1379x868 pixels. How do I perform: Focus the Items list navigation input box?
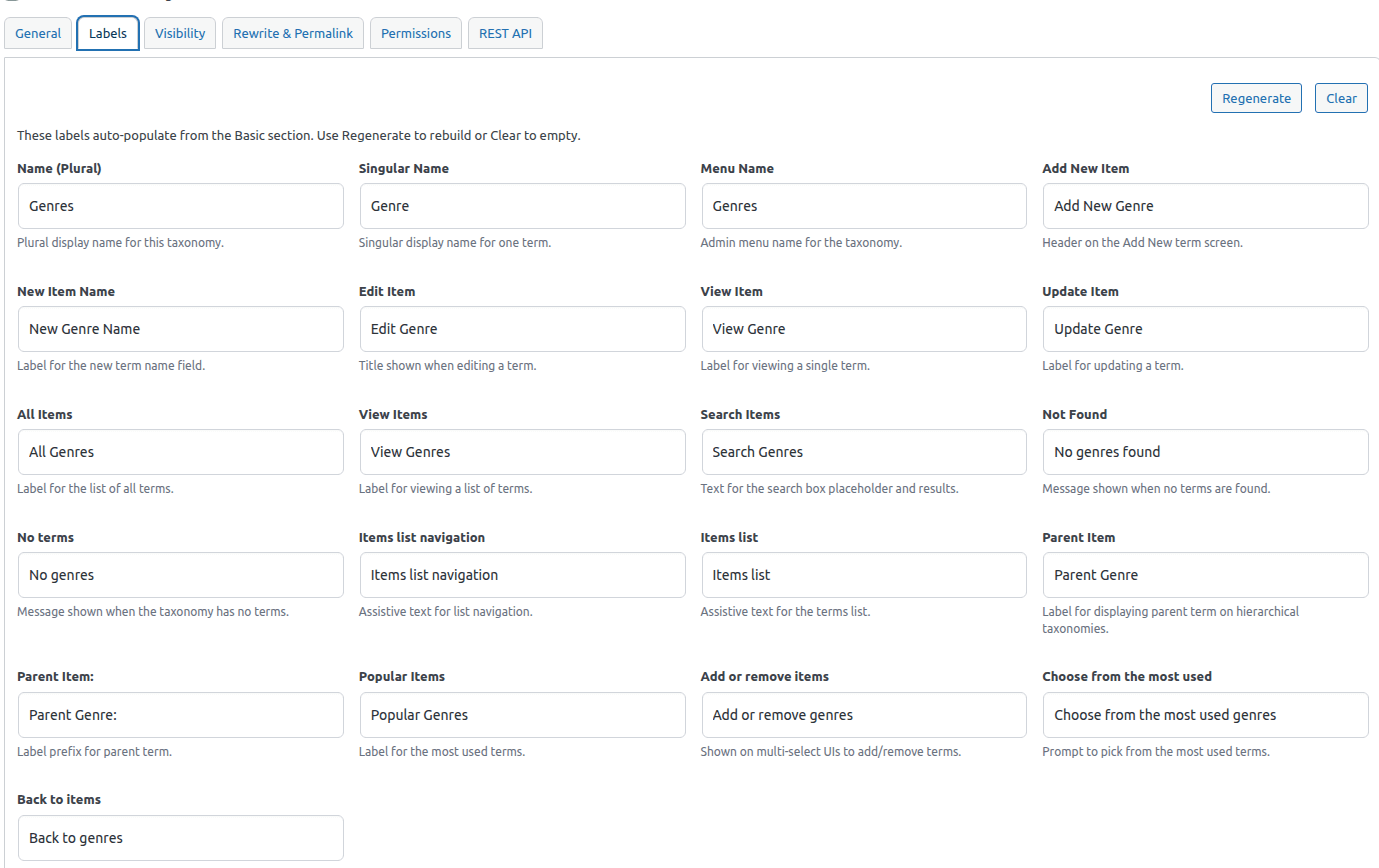(x=523, y=575)
